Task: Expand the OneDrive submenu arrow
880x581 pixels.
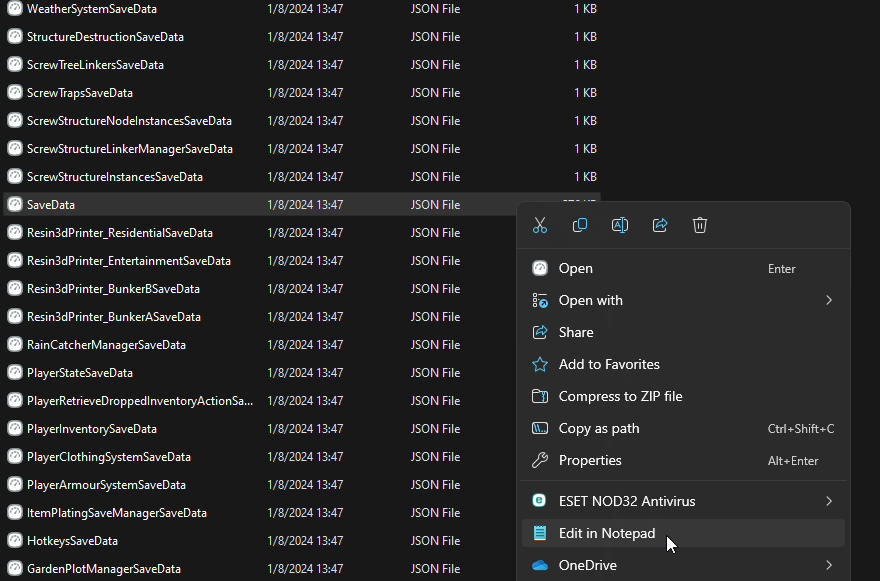Action: (829, 565)
